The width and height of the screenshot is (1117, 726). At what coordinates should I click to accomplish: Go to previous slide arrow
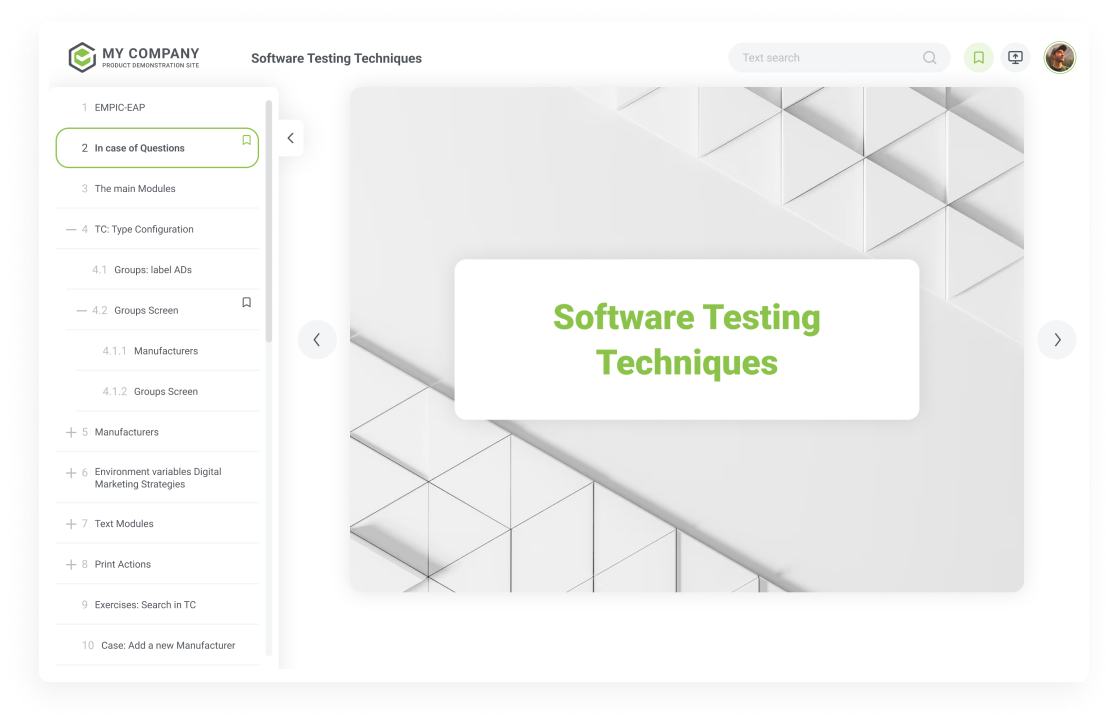coord(317,340)
